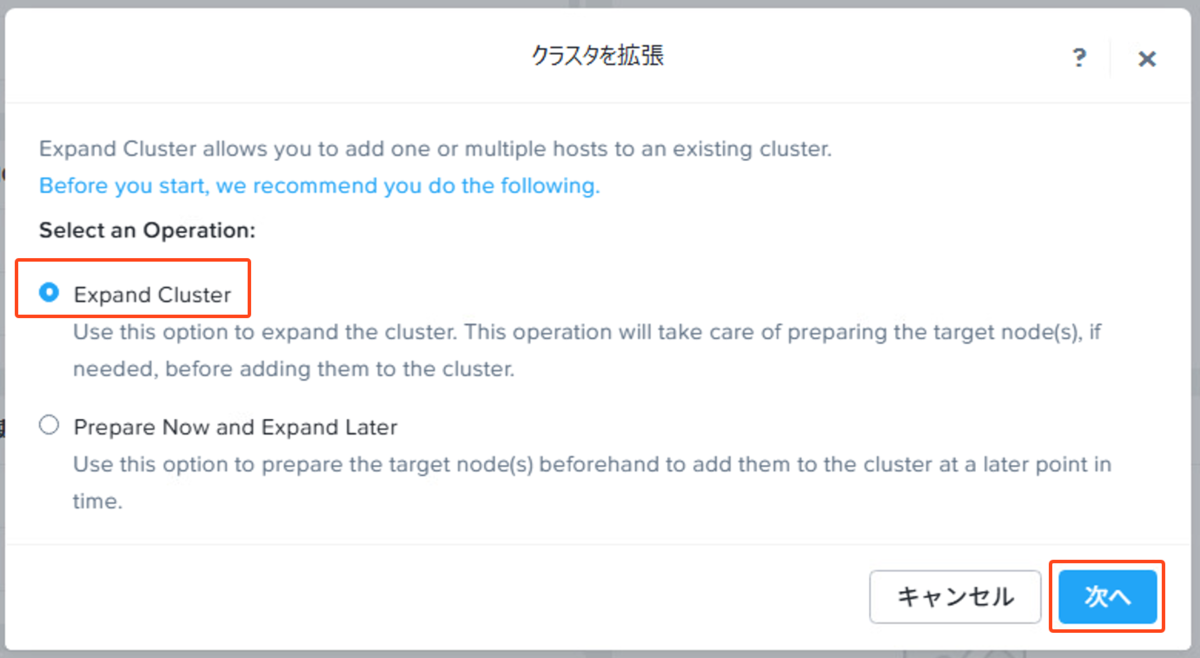Click the word 'time.' in last description
Viewport: 1200px width, 658px height.
point(98,502)
